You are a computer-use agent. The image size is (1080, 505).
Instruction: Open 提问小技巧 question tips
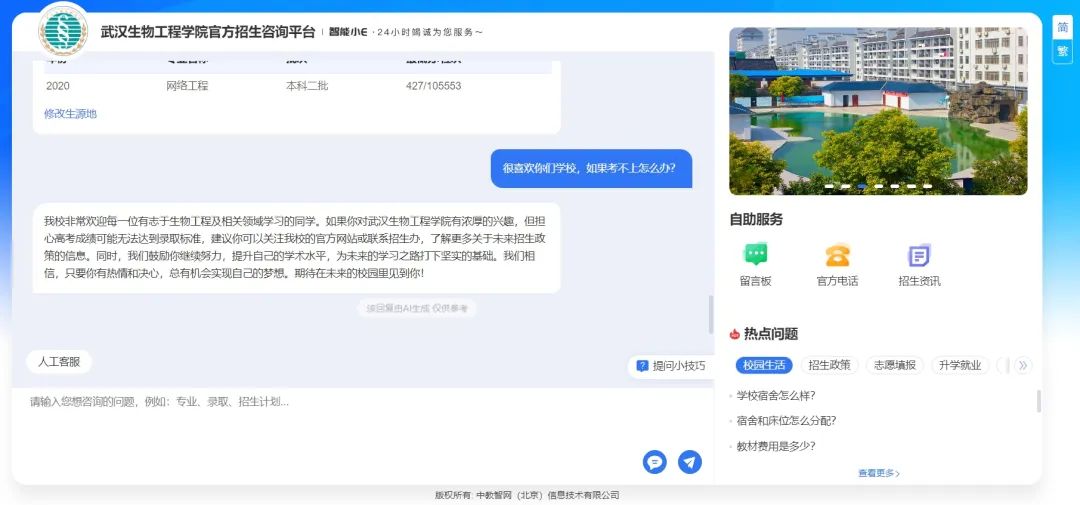[671, 366]
